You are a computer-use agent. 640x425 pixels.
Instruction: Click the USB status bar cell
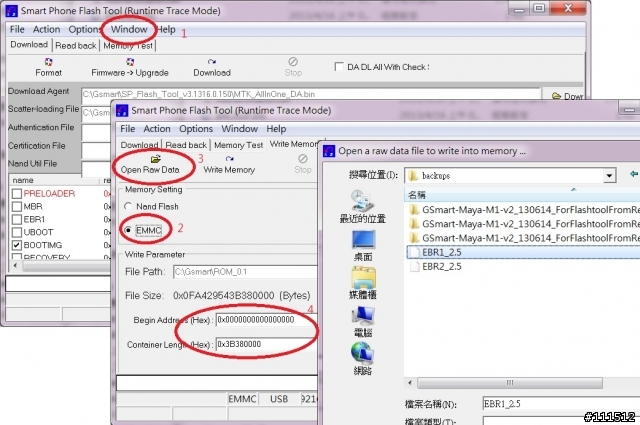tap(279, 399)
